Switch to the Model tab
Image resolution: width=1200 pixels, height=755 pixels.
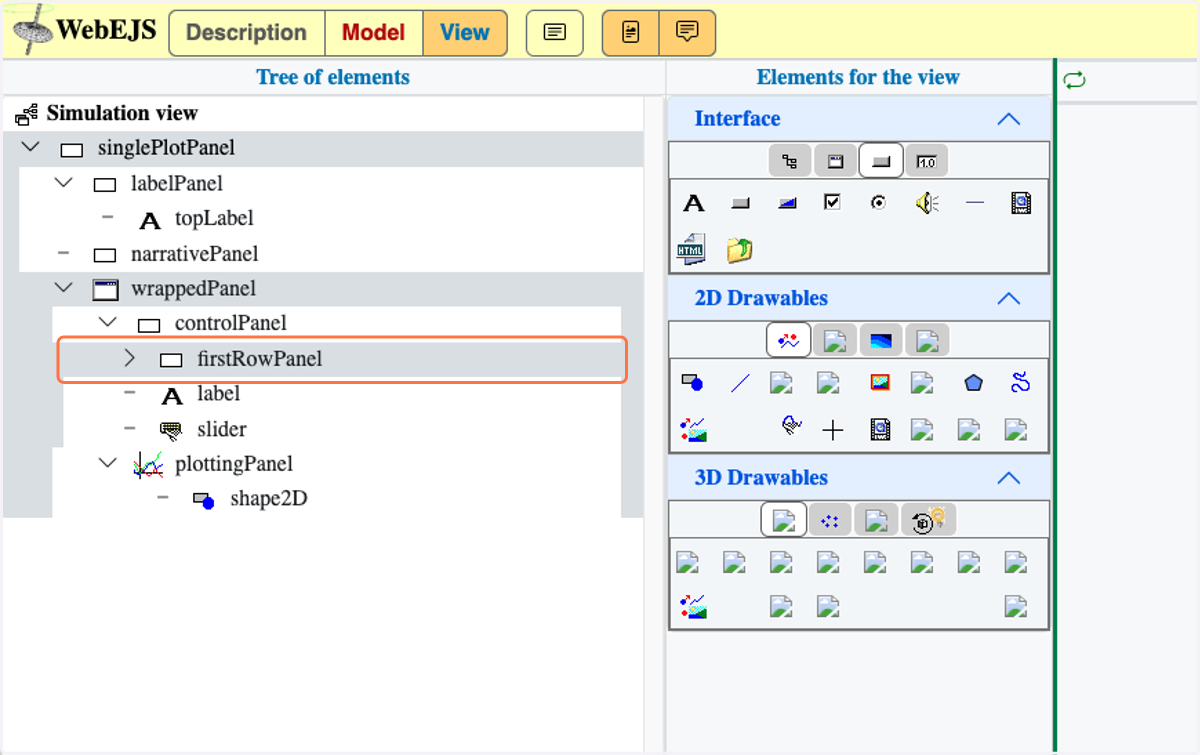(374, 32)
